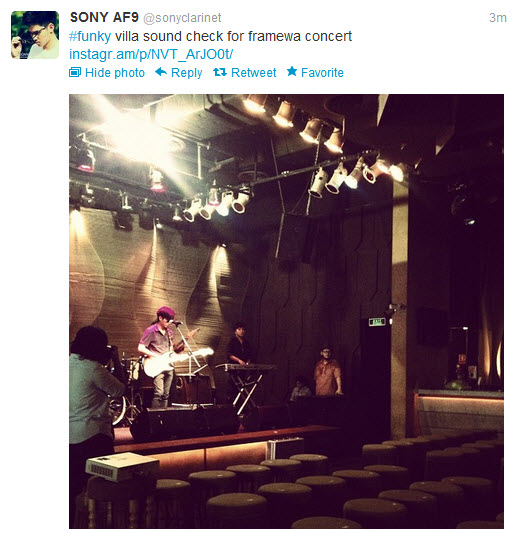This screenshot has height=533, width=515.
Task: Click the green exit sign in photo
Action: (377, 322)
